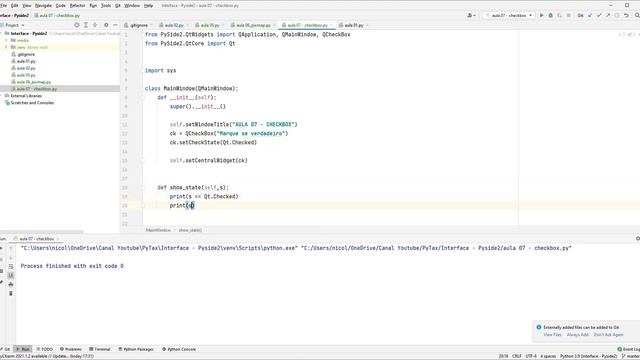Click Don't Ask Again link in notification
Screen dimensions: 640x360
coord(608,335)
